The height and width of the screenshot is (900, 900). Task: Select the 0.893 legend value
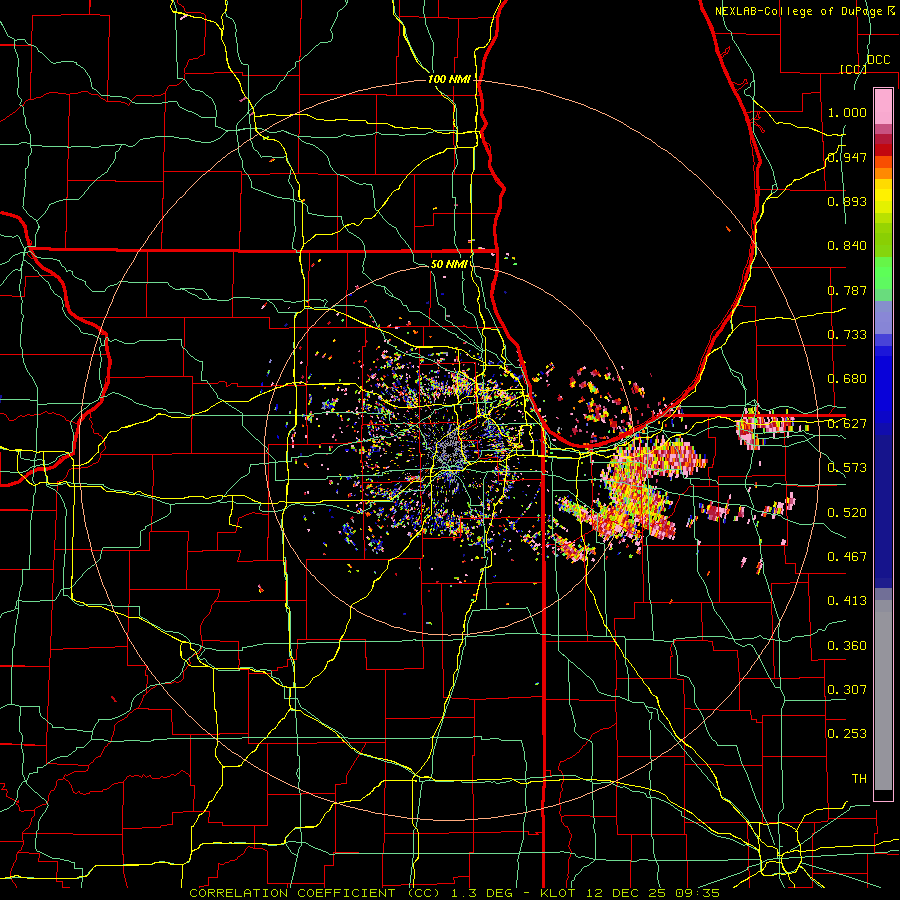click(847, 201)
